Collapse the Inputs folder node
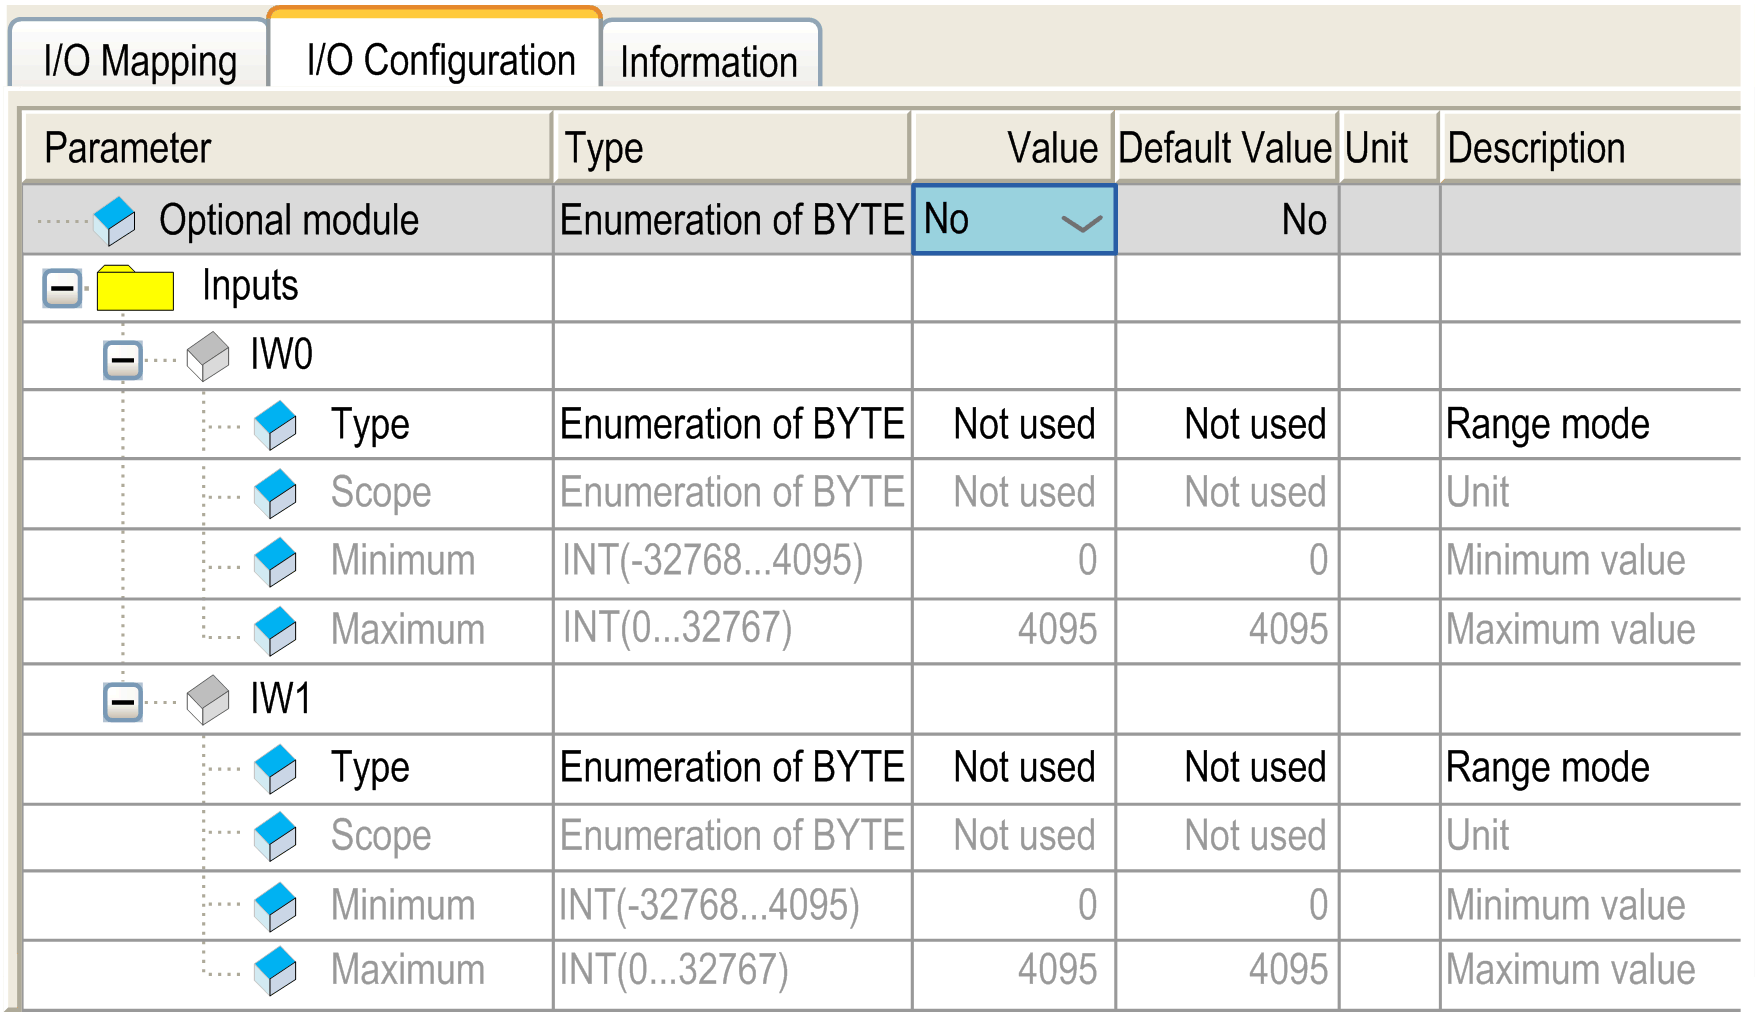This screenshot has height=1013, width=1758. pos(62,290)
